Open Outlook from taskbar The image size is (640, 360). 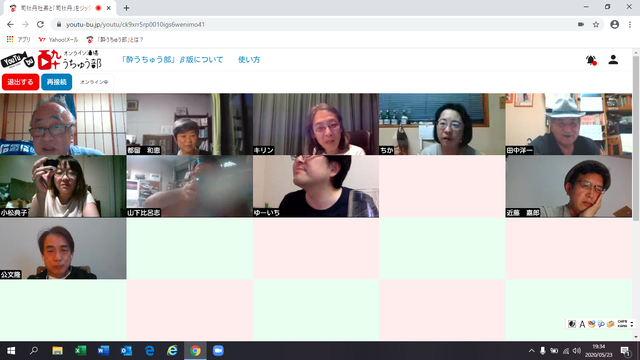[x=127, y=351]
